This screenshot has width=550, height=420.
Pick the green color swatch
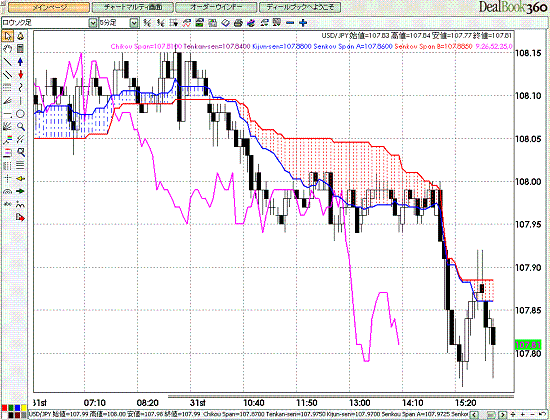point(11,408)
